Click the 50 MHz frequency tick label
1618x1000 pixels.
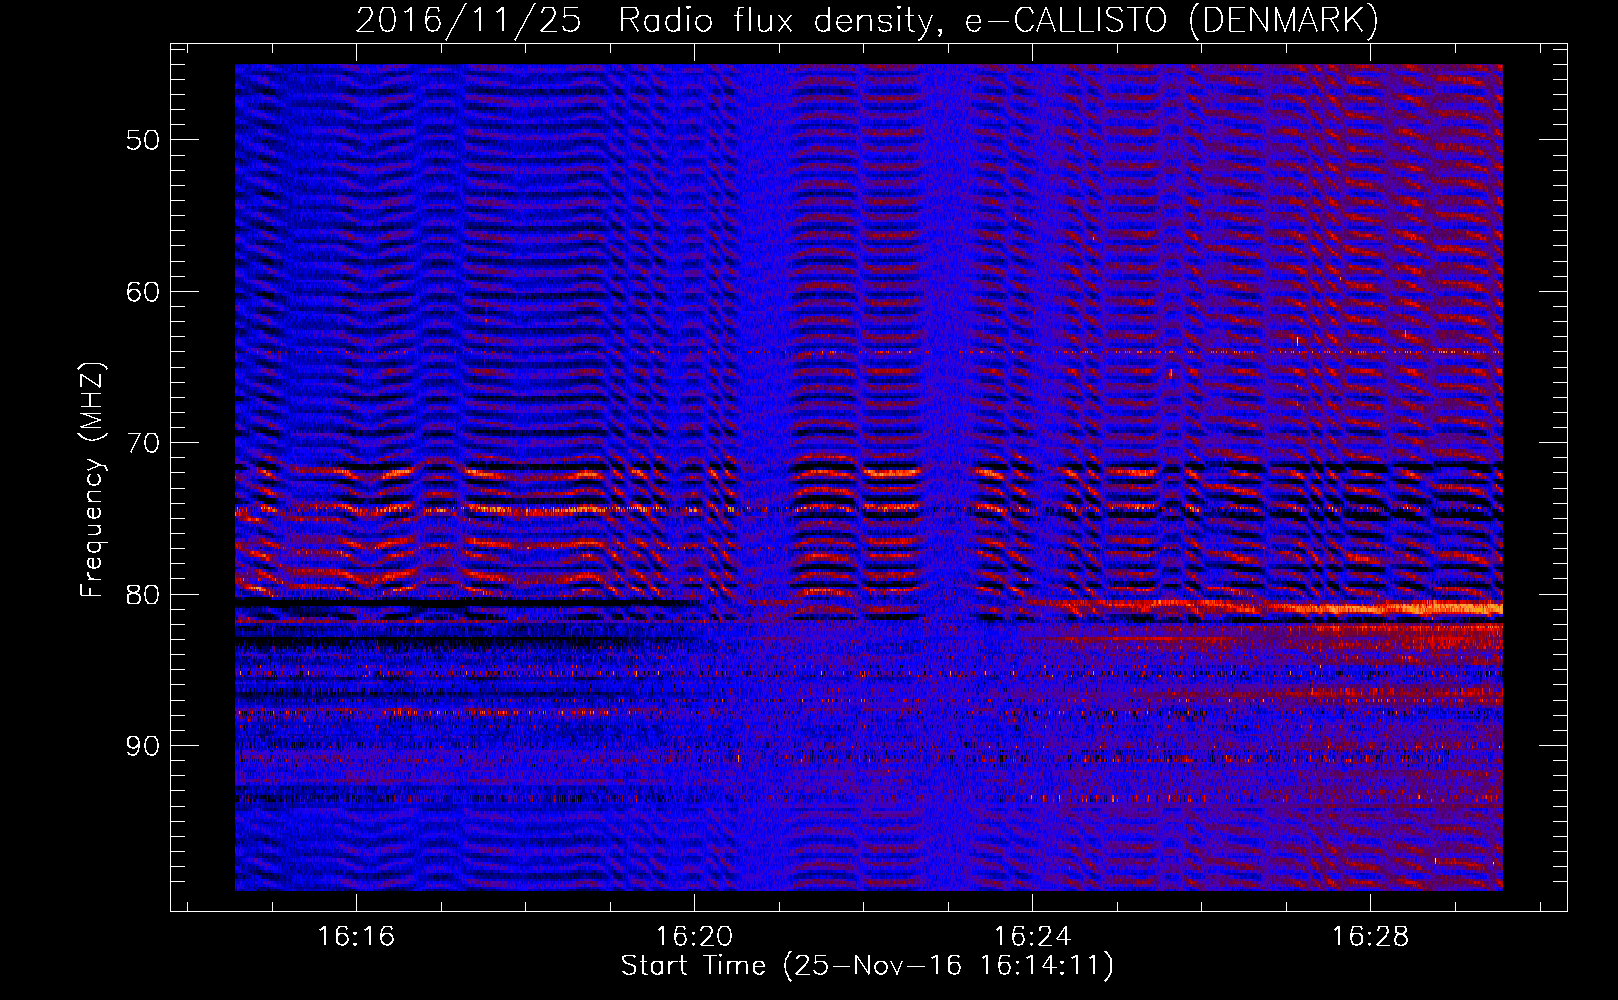pos(143,140)
